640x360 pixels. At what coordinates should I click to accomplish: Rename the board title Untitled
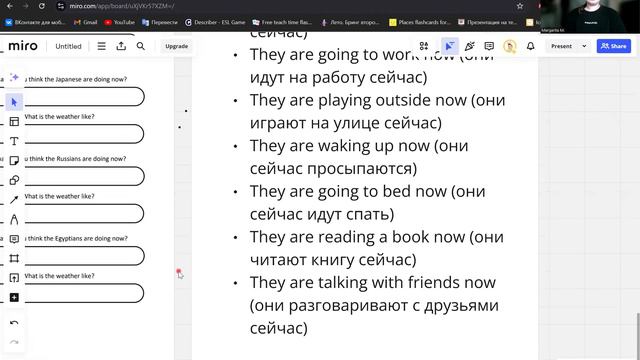[x=69, y=47]
